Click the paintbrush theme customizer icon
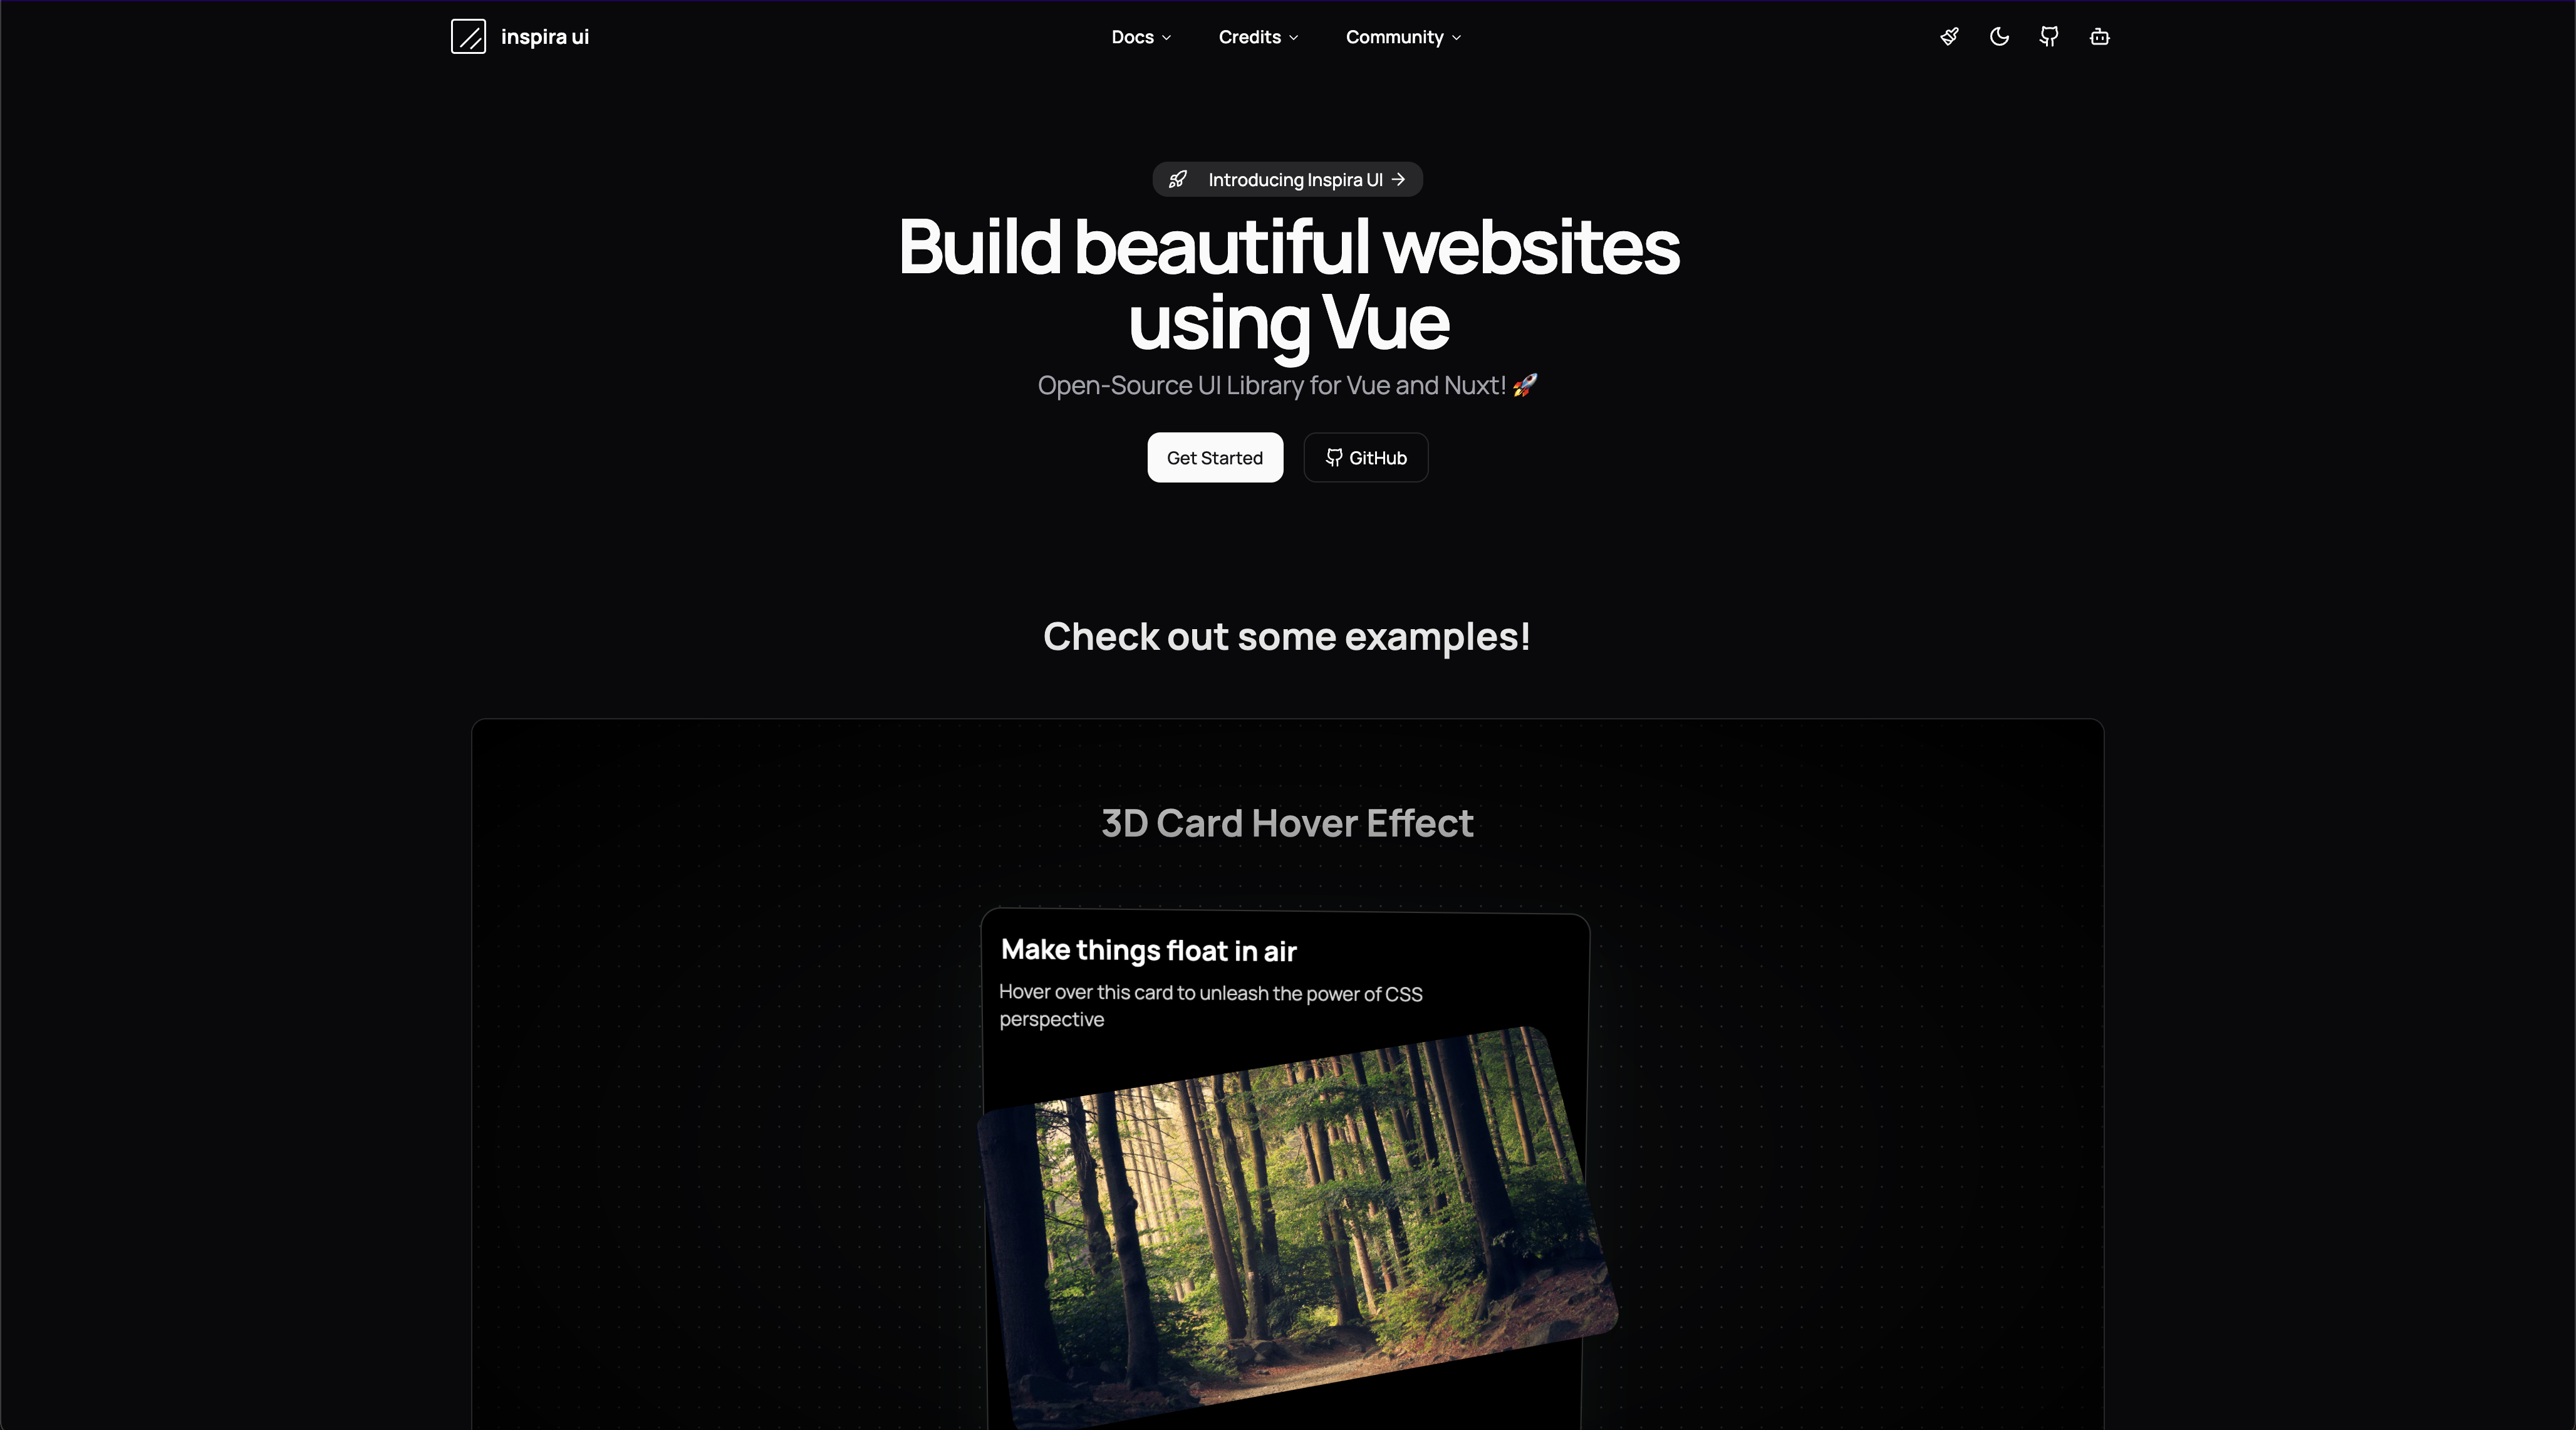The height and width of the screenshot is (1430, 2576). [x=1949, y=37]
